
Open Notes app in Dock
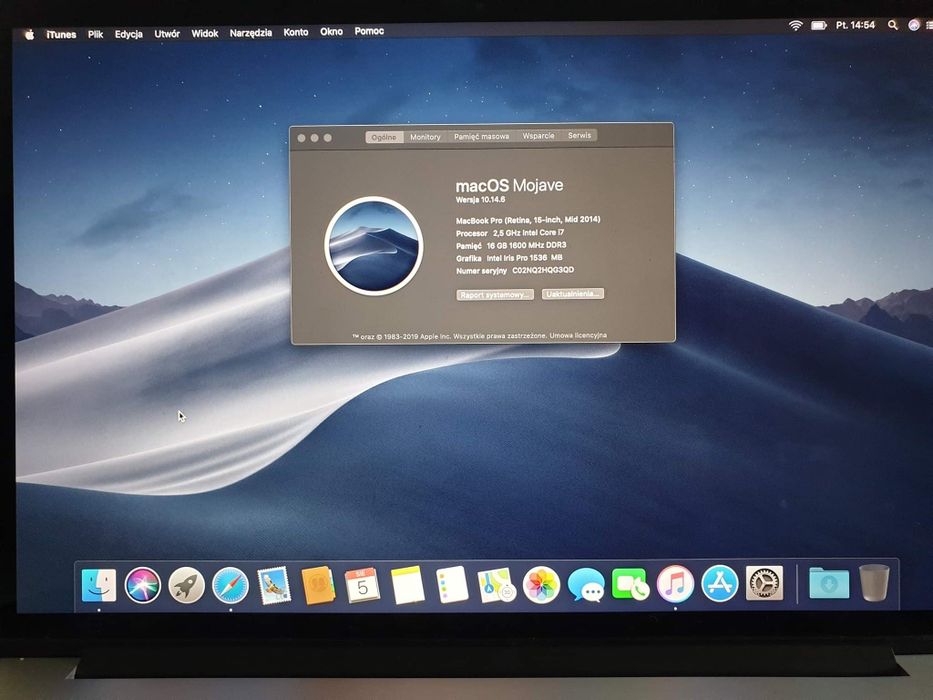pos(408,585)
